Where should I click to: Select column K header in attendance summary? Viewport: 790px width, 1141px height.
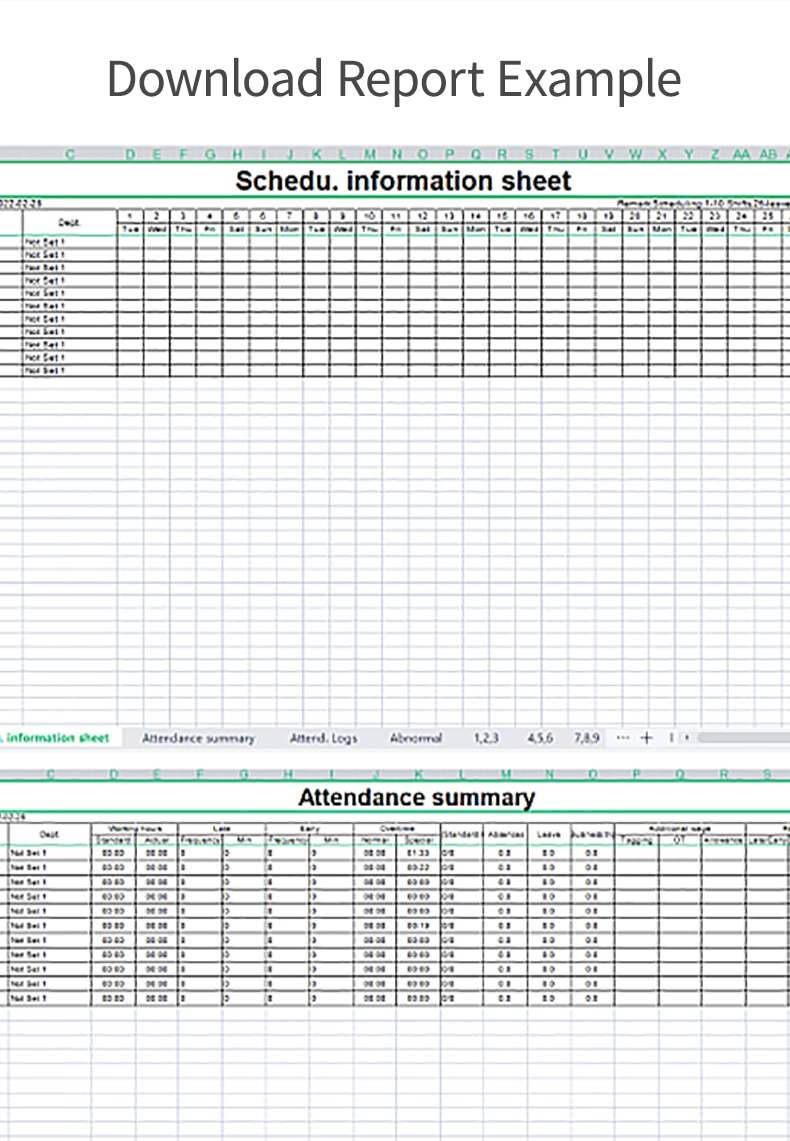tap(418, 774)
